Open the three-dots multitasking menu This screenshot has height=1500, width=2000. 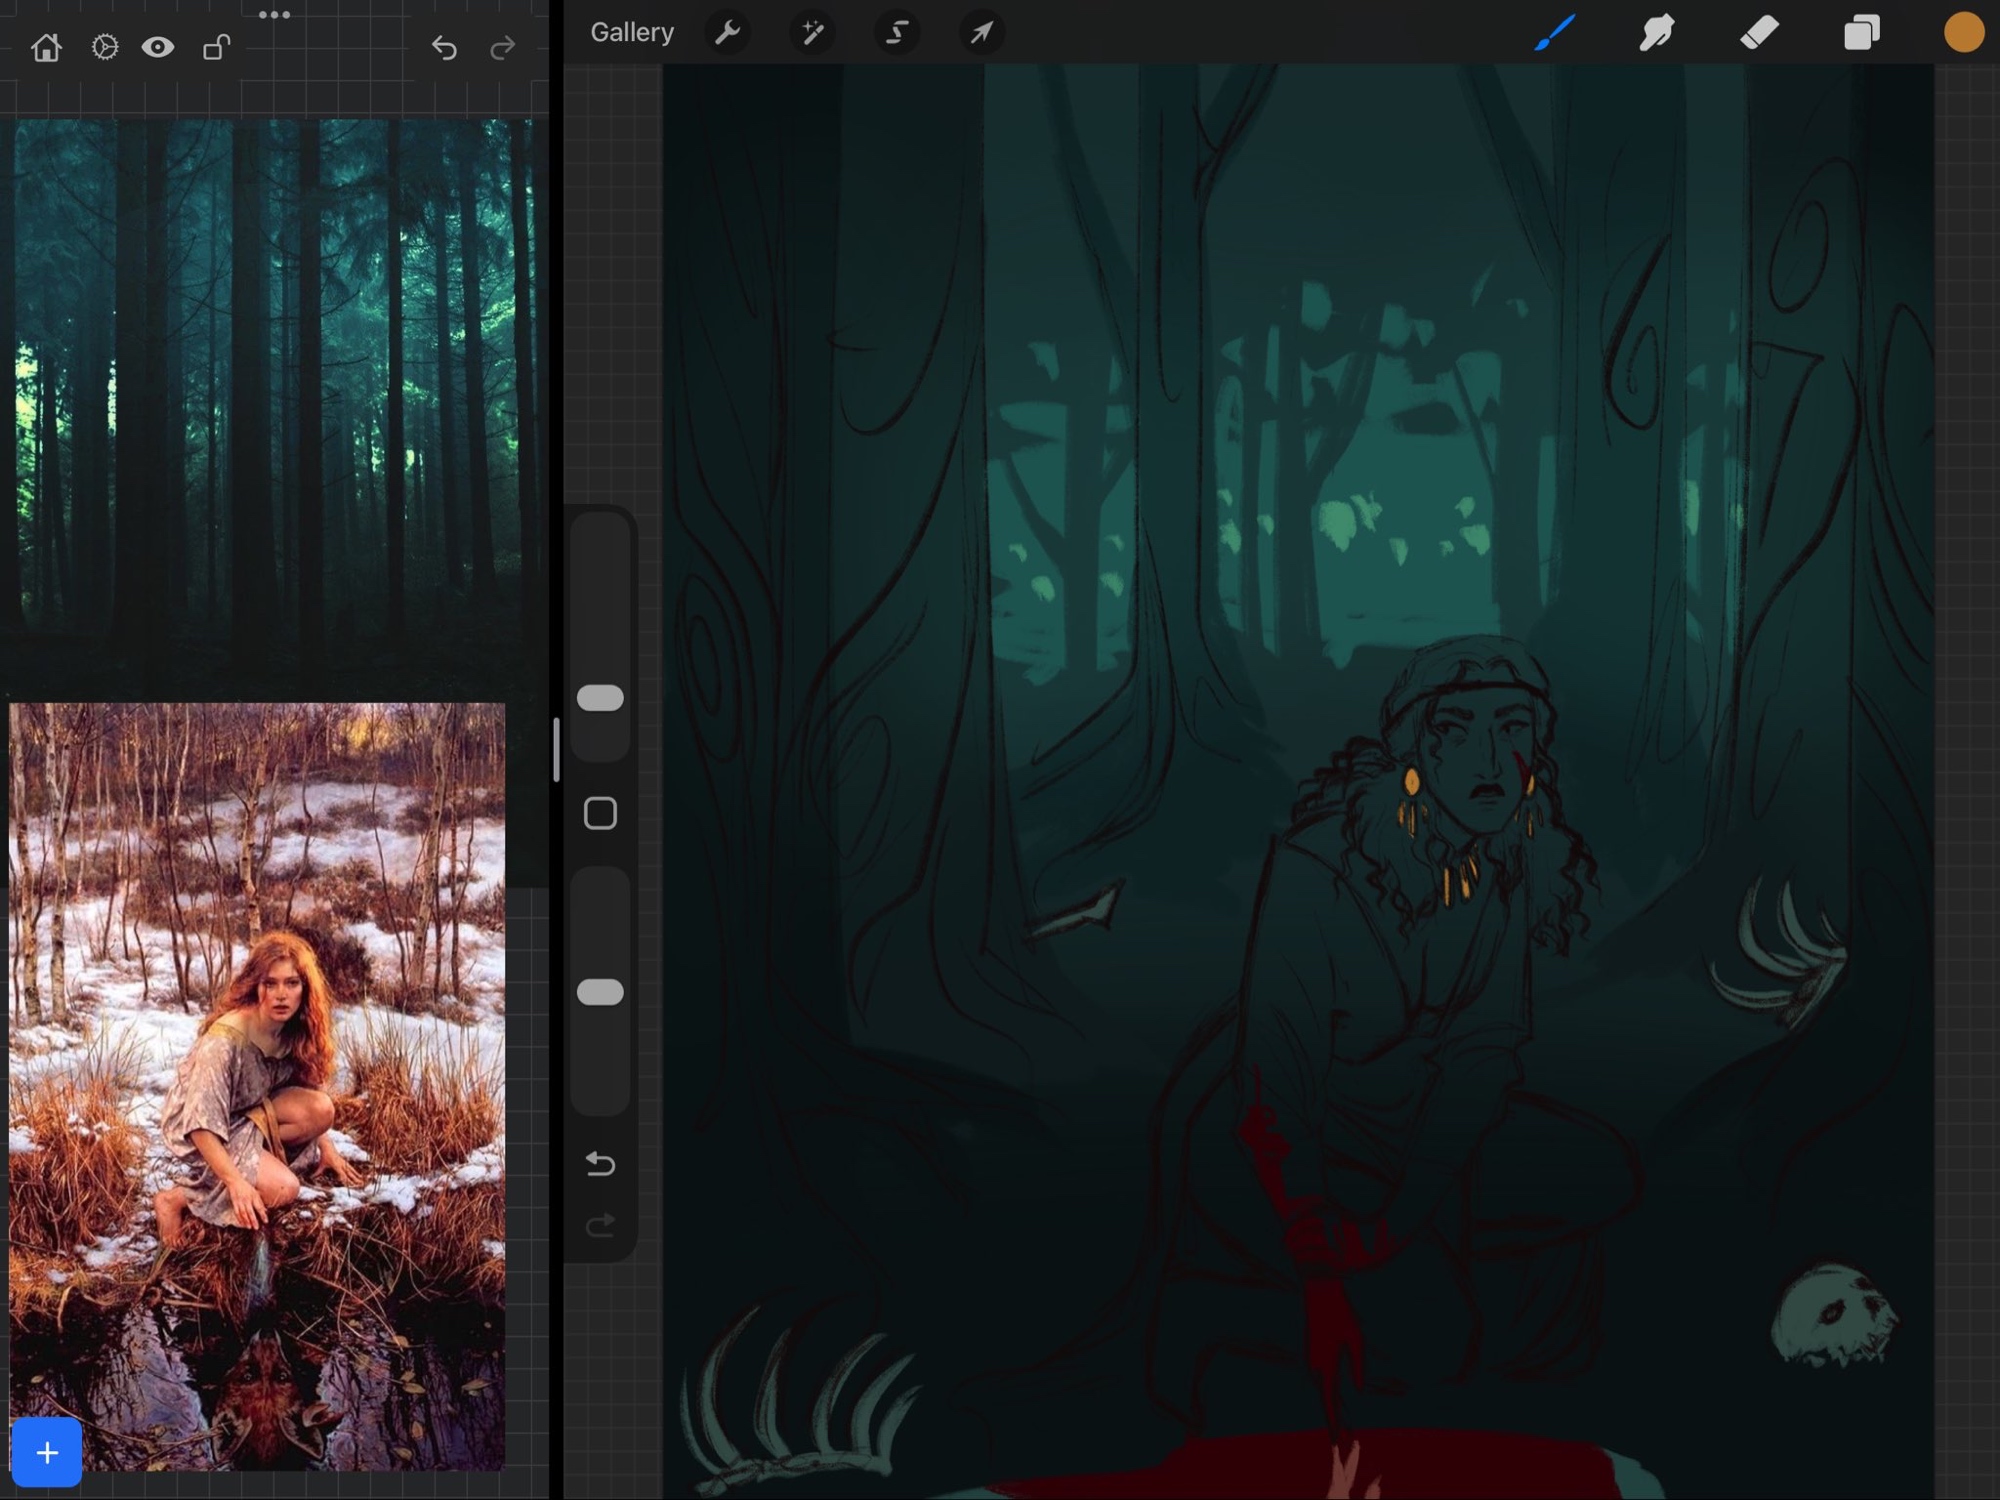pyautogui.click(x=274, y=15)
